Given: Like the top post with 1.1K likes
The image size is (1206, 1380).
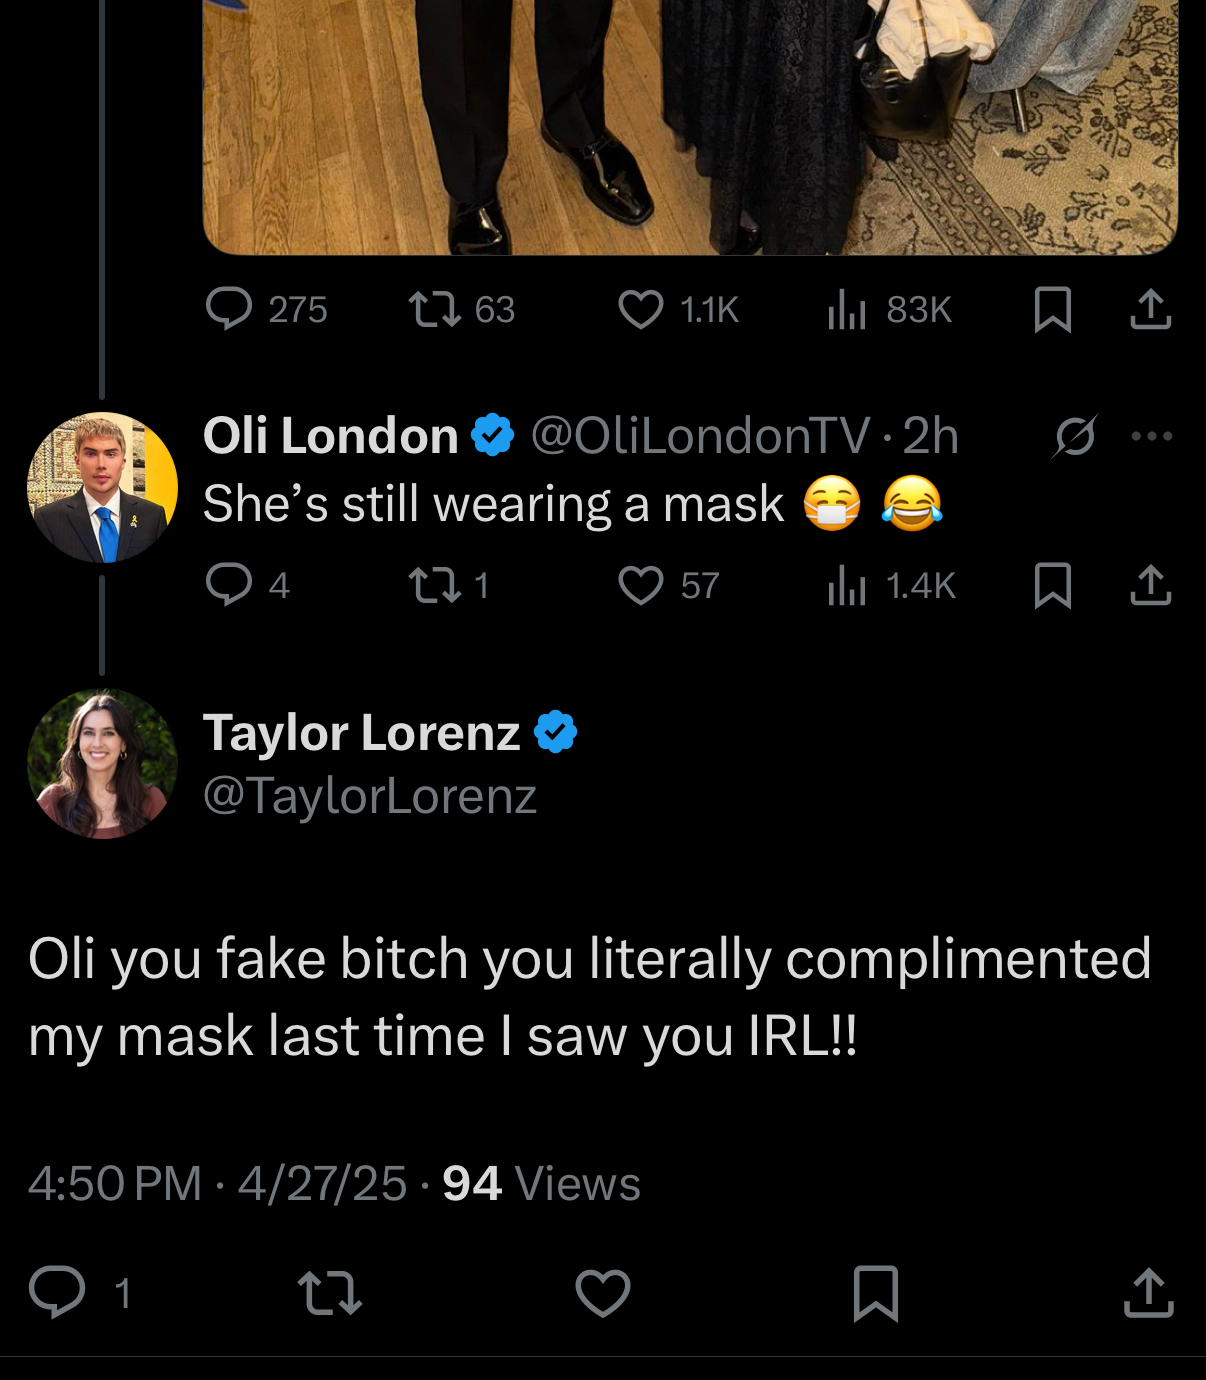Looking at the screenshot, I should (x=641, y=310).
